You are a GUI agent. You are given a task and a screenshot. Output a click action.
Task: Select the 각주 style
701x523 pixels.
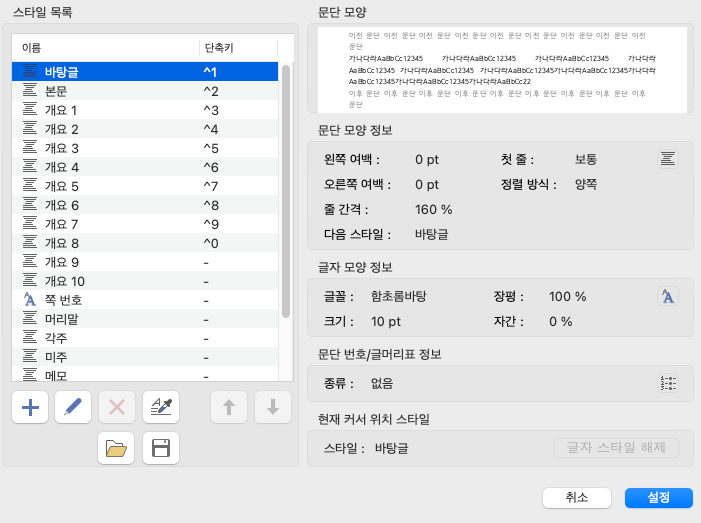(145, 338)
